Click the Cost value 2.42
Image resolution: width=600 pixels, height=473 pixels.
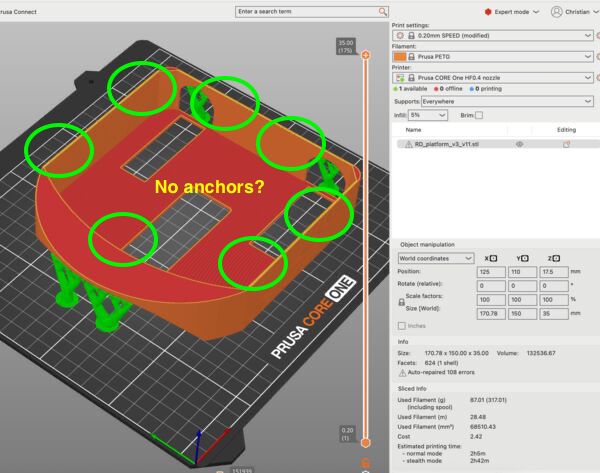point(476,437)
